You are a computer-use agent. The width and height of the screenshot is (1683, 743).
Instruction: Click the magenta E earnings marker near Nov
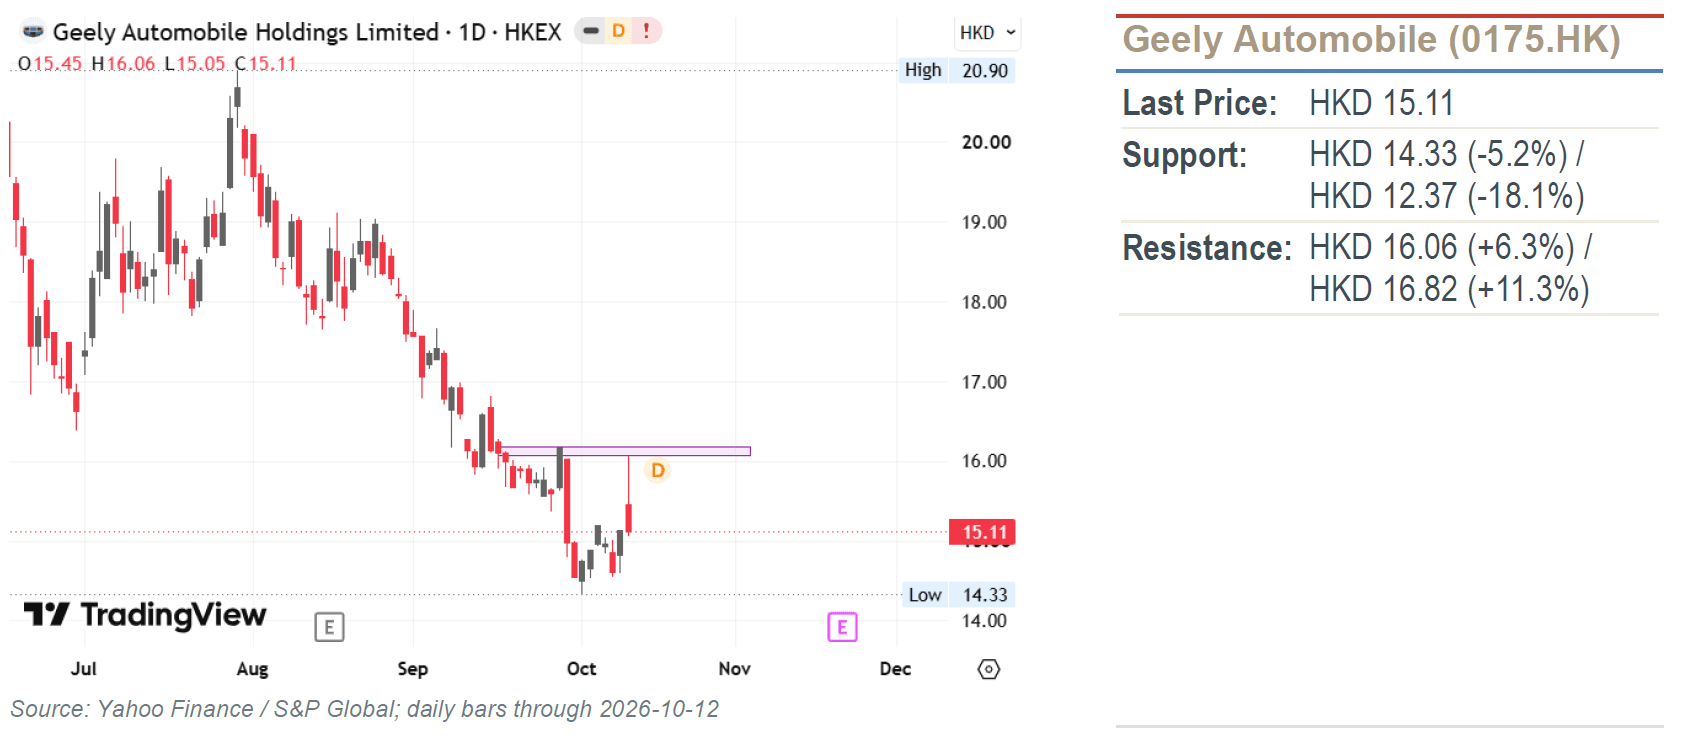click(842, 627)
